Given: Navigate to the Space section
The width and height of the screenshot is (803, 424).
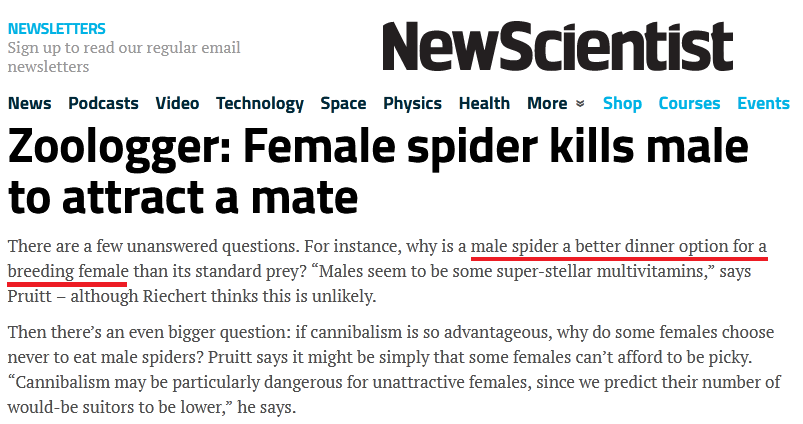Looking at the screenshot, I should click(343, 103).
